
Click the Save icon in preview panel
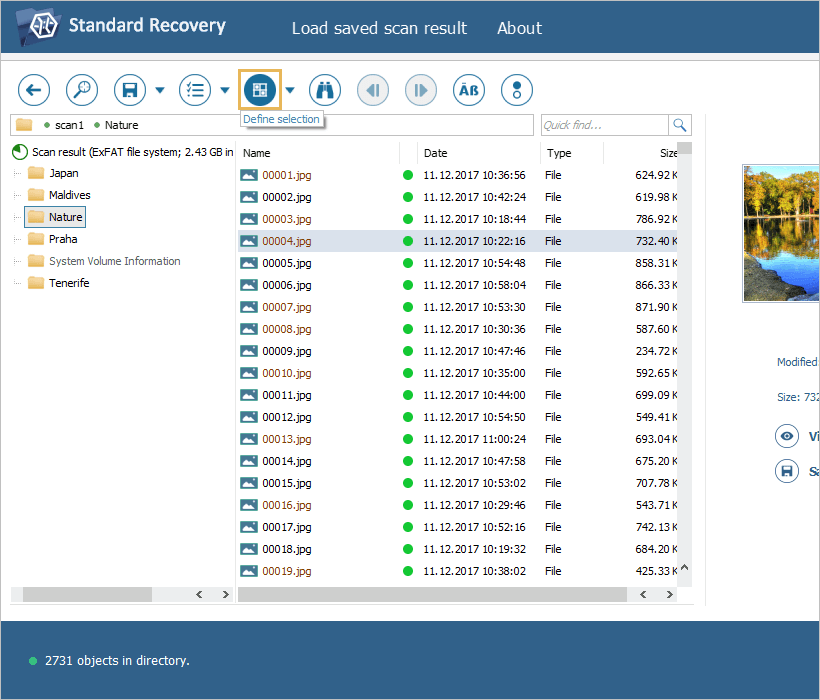pos(787,471)
